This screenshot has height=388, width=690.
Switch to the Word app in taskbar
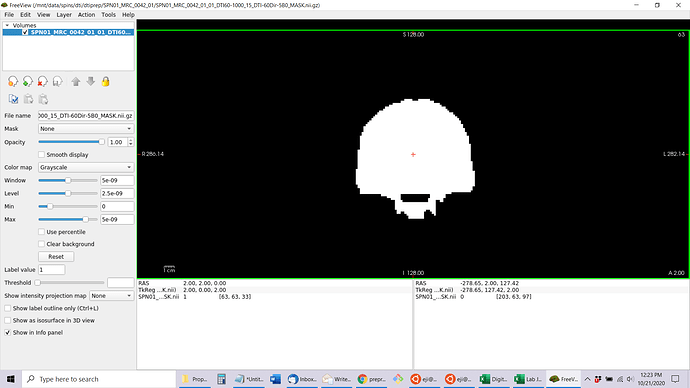pos(275,379)
